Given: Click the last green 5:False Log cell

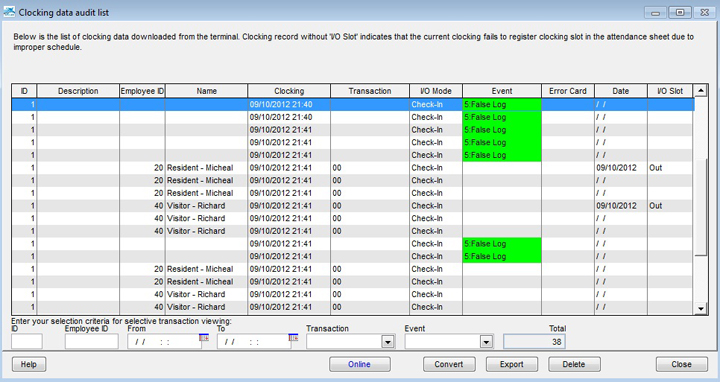Looking at the screenshot, I should coord(502,256).
